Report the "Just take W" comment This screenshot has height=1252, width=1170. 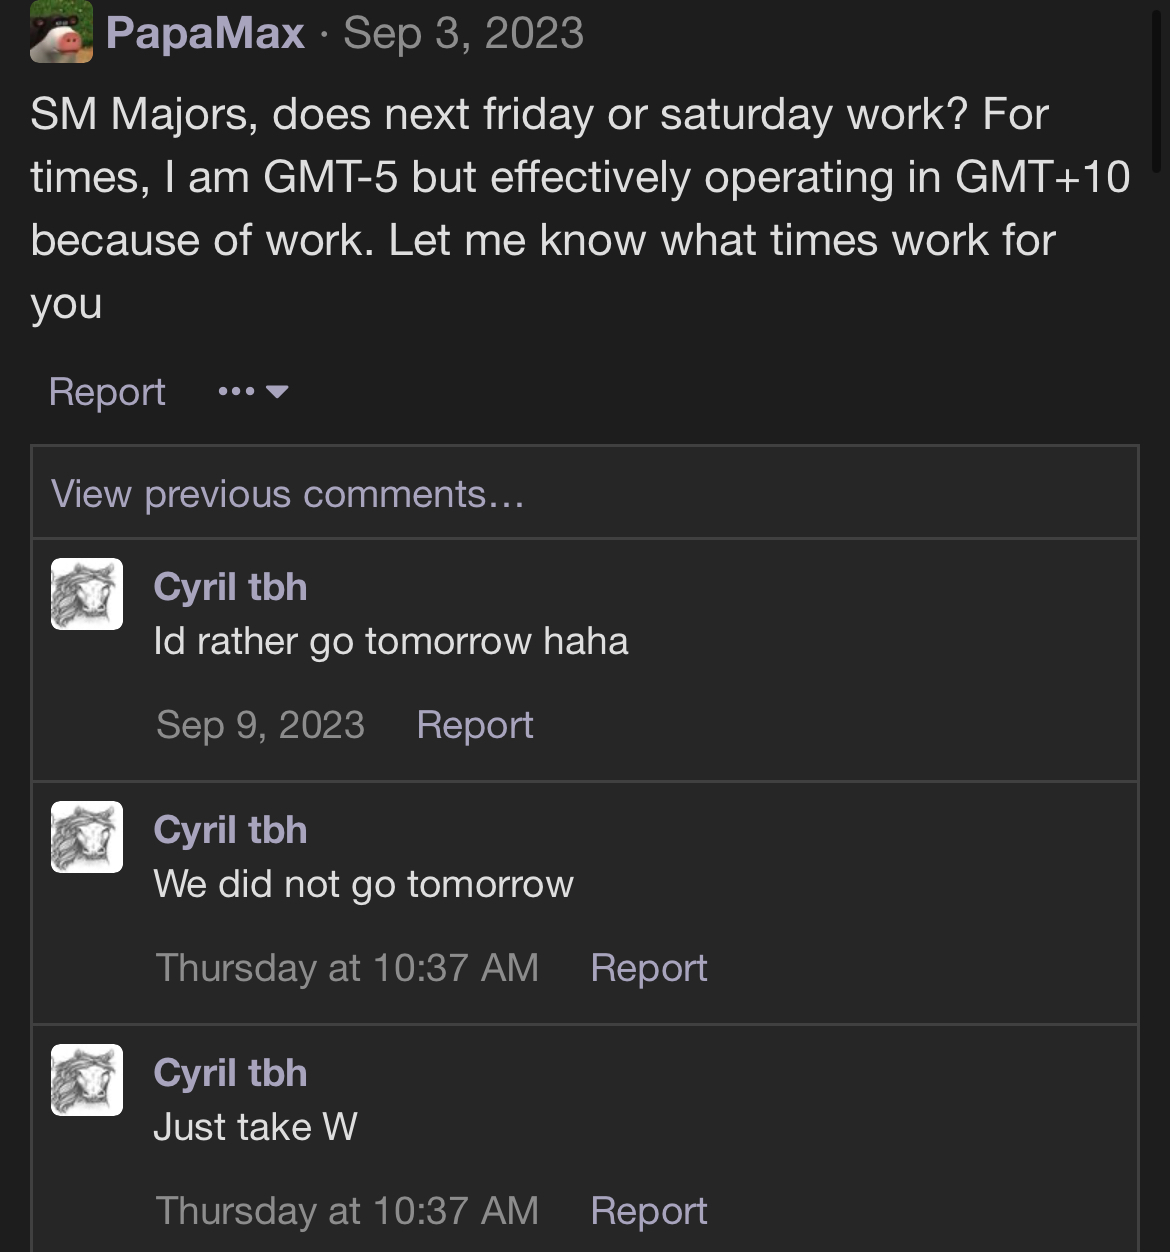coord(648,1211)
